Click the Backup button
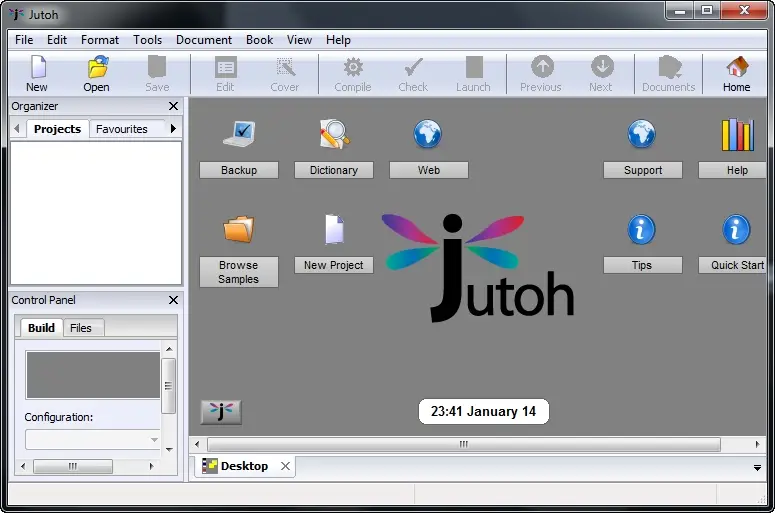775x513 pixels. click(x=239, y=170)
